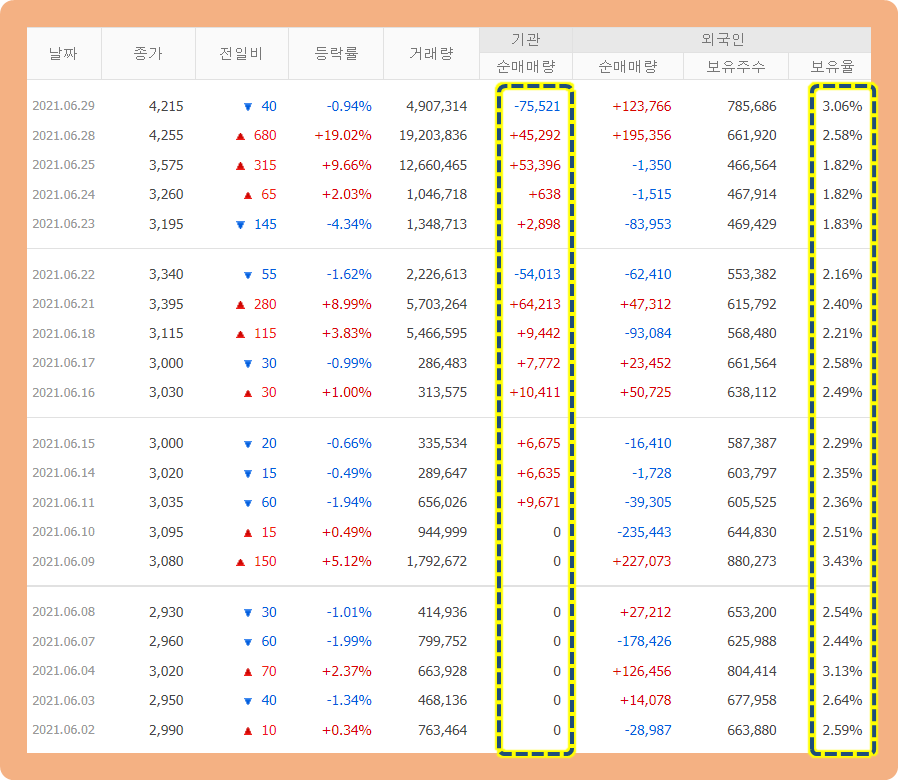Select the date 2021.06.25
The image size is (898, 780).
pos(64,165)
